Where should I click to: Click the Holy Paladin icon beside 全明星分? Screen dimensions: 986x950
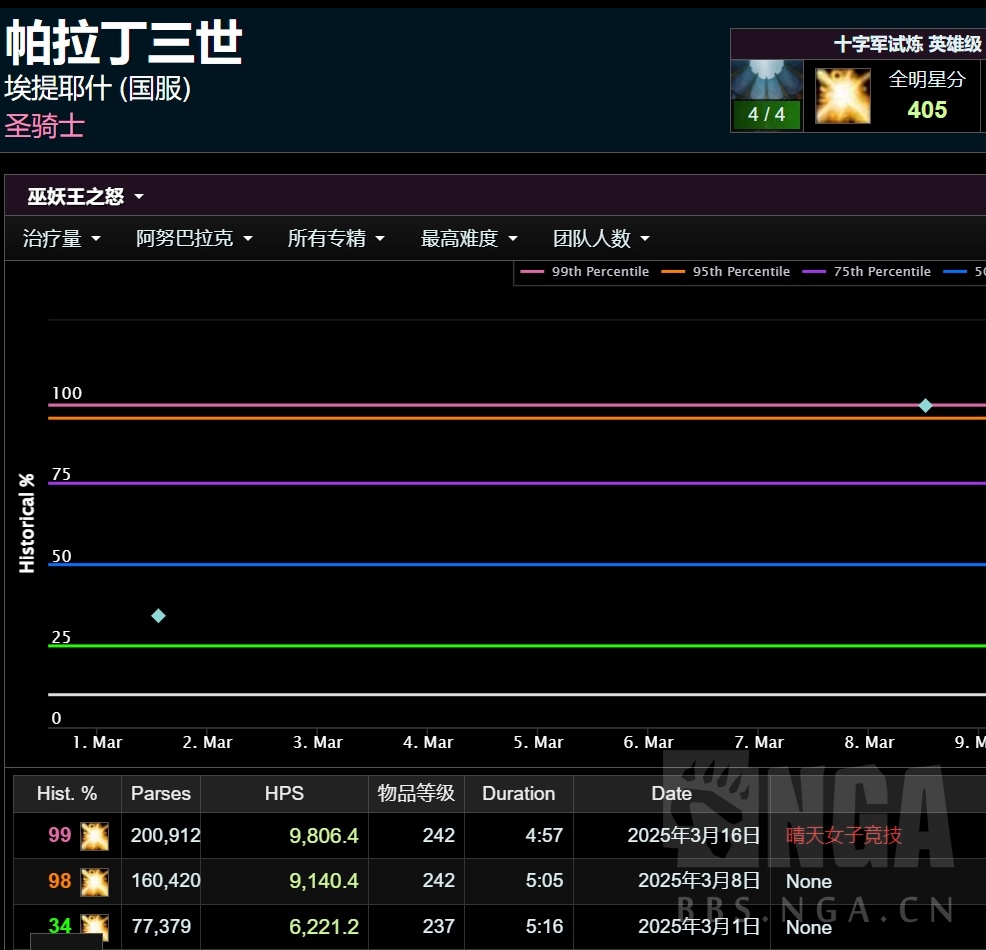tap(842, 96)
